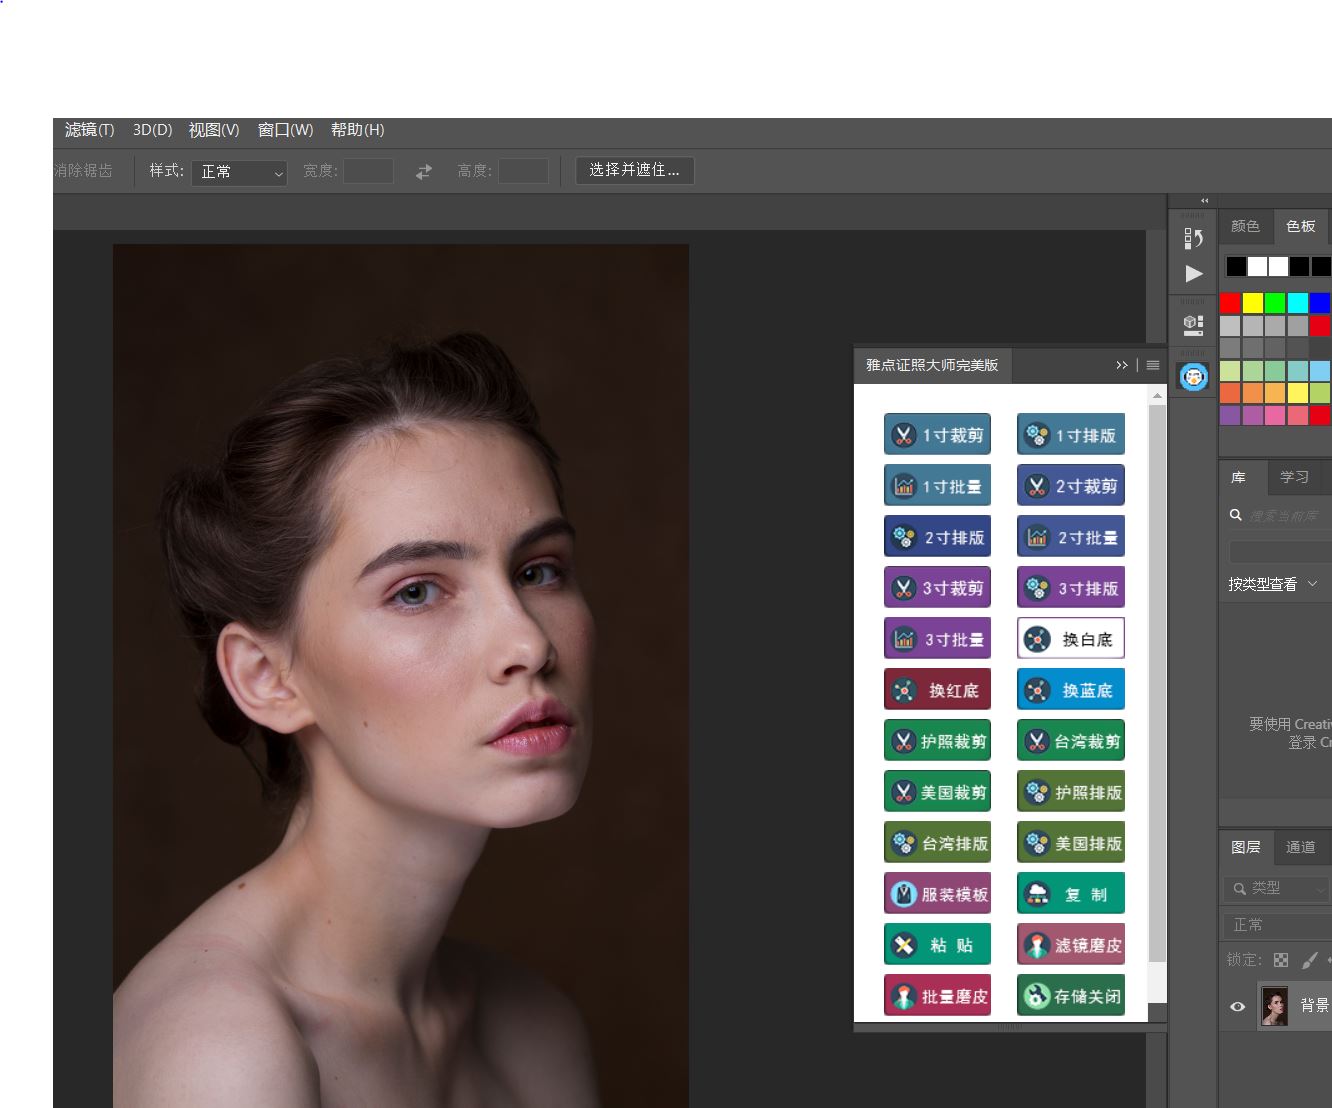The image size is (1332, 1108).
Task: Click the library search field
Action: click(x=1280, y=515)
